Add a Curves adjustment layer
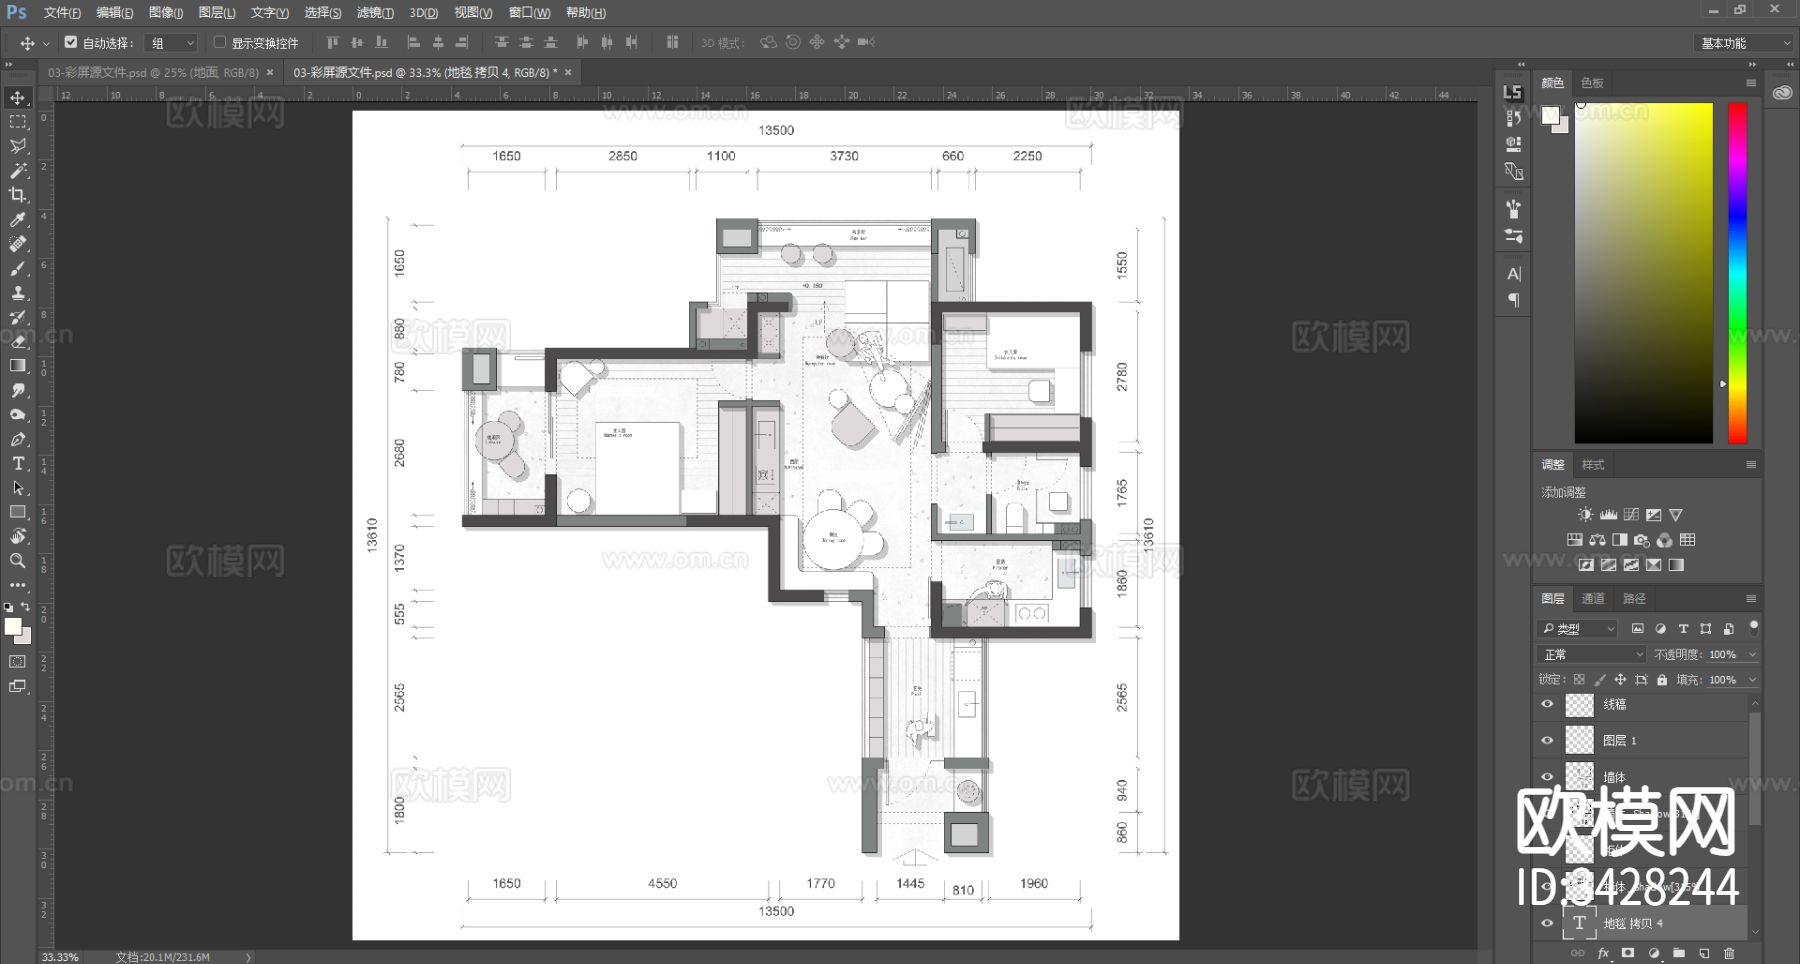This screenshot has width=1800, height=964. [x=1631, y=515]
